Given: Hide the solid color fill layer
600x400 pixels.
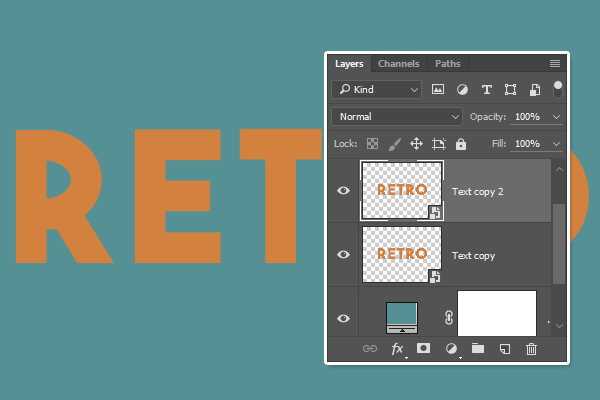Looking at the screenshot, I should pyautogui.click(x=343, y=318).
